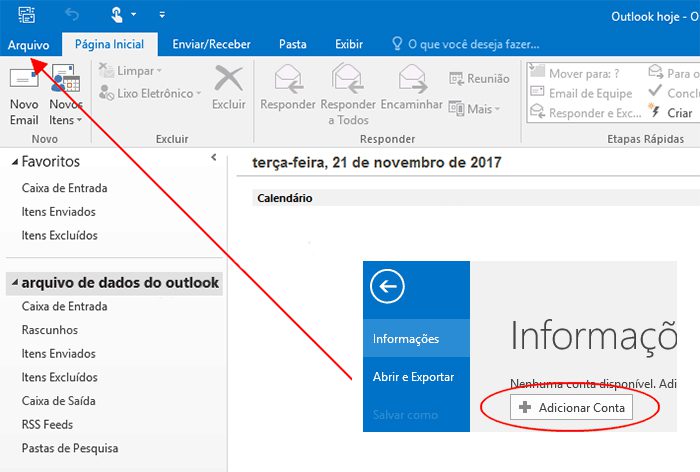Open the Caixa de Saída folder
The image size is (700, 472).
click(58, 401)
